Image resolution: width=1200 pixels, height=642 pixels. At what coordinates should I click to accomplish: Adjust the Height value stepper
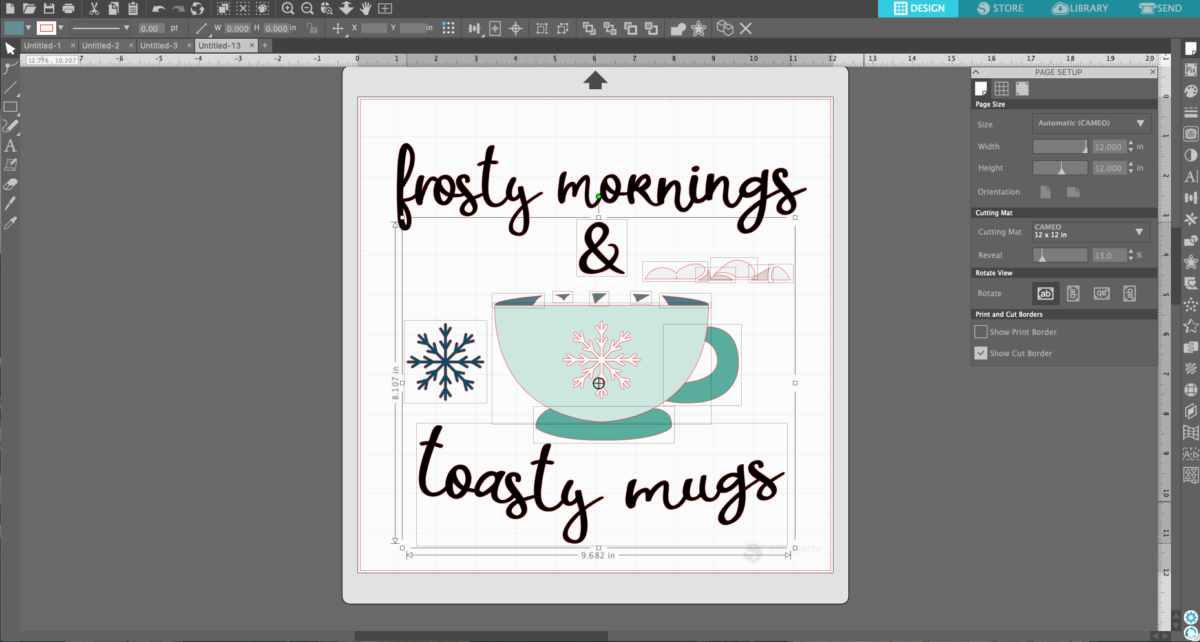(1131, 168)
